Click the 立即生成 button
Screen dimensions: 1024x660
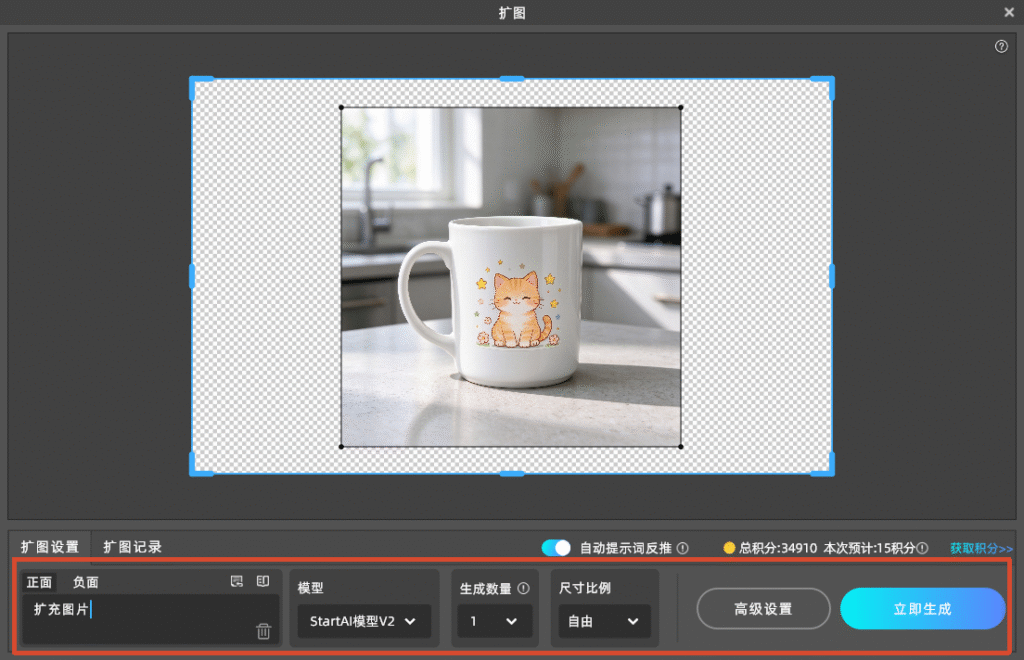(923, 608)
